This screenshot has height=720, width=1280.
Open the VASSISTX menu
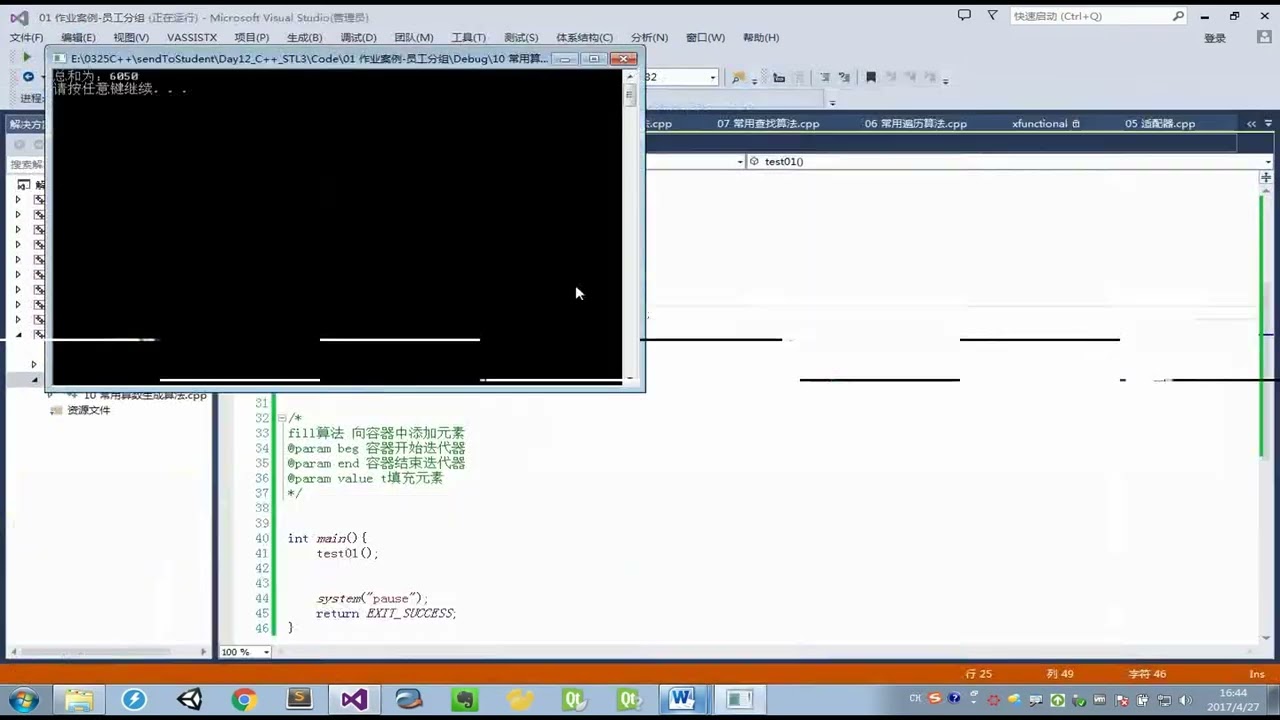(x=192, y=37)
